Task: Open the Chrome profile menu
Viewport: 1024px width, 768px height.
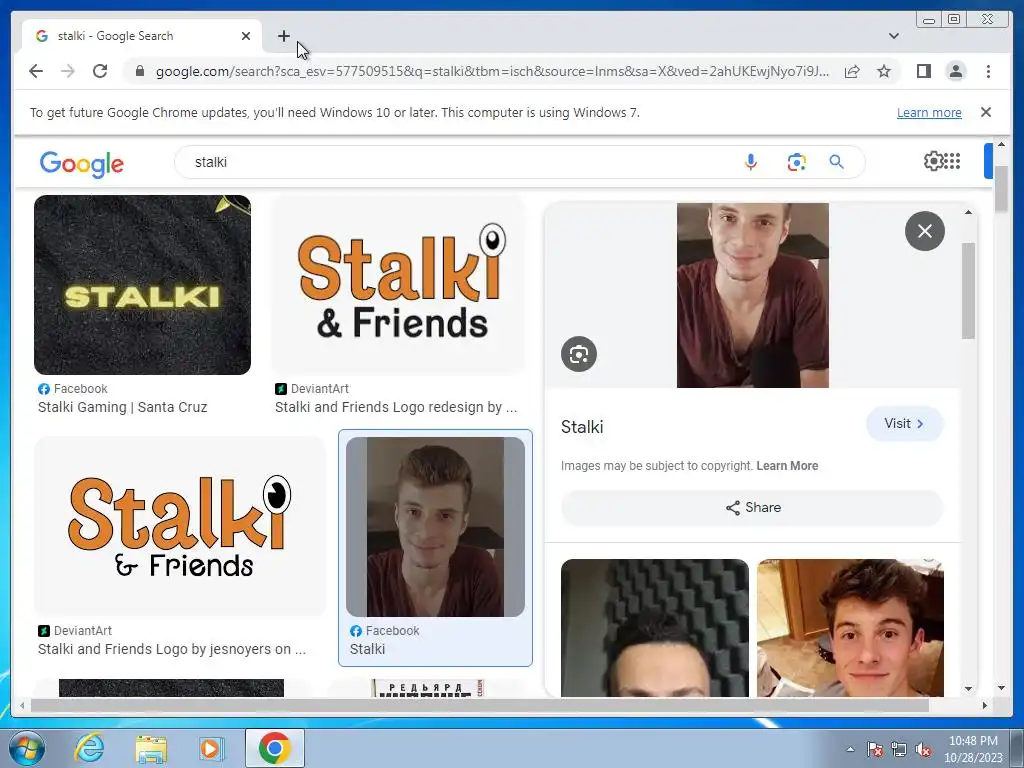Action: pos(955,71)
